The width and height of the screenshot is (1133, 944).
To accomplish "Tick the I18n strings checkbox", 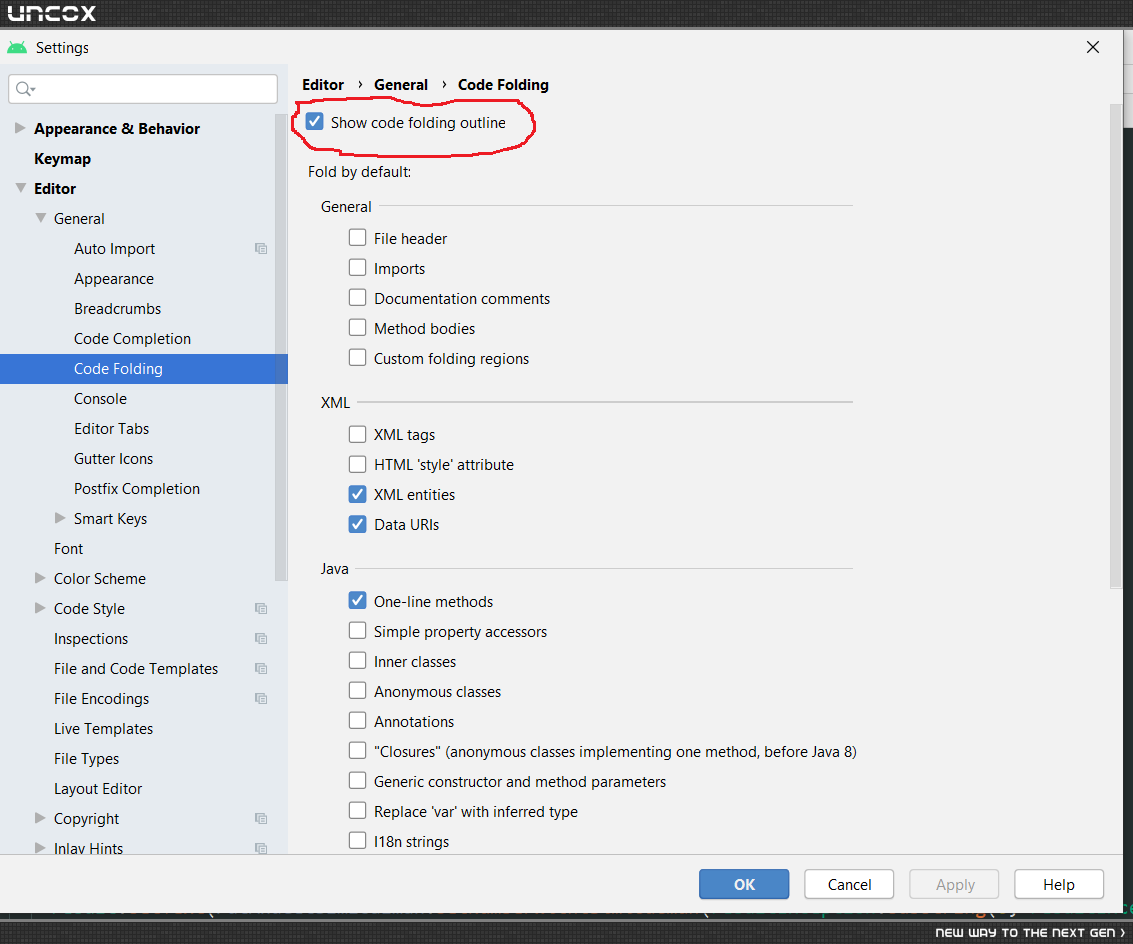I will (x=357, y=841).
